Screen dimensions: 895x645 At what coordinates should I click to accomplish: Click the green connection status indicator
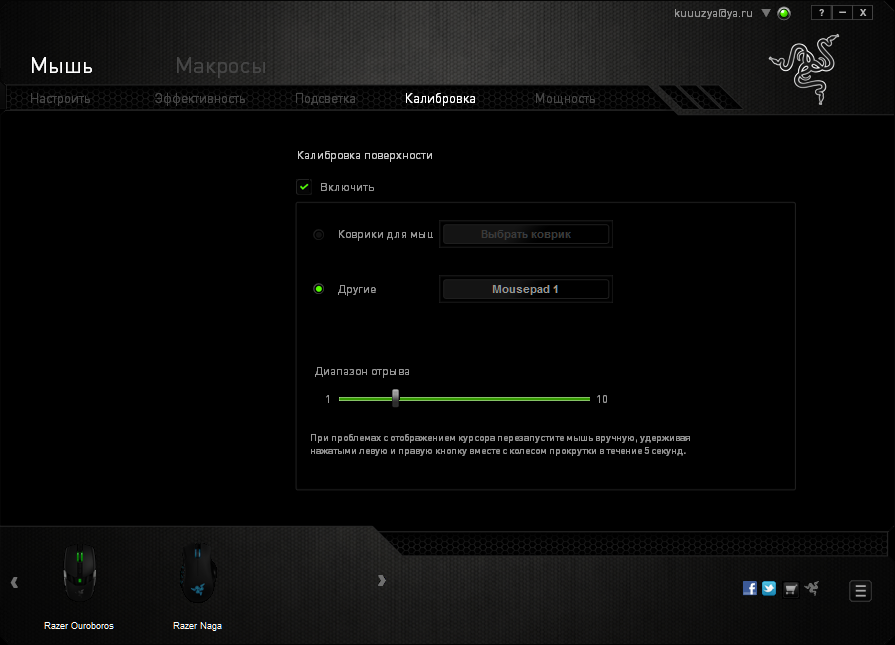(784, 13)
